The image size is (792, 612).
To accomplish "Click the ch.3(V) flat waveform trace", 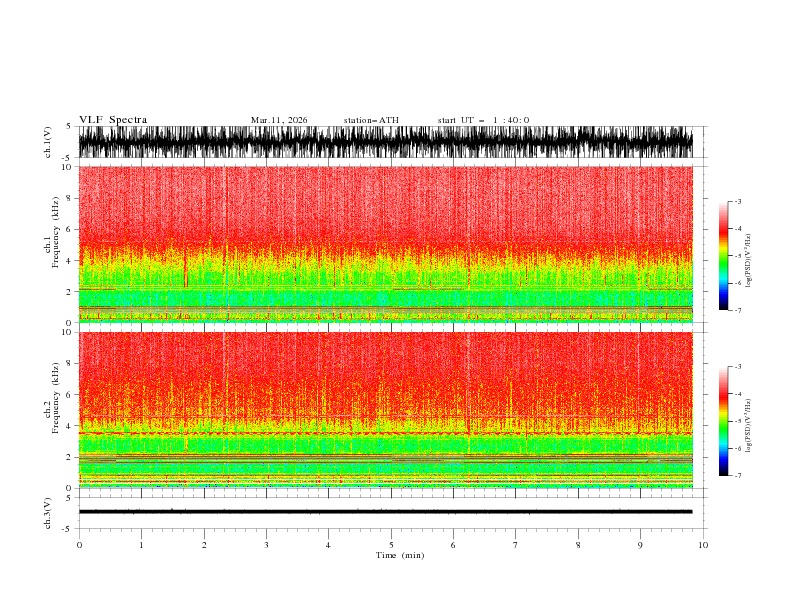I will click(x=385, y=512).
